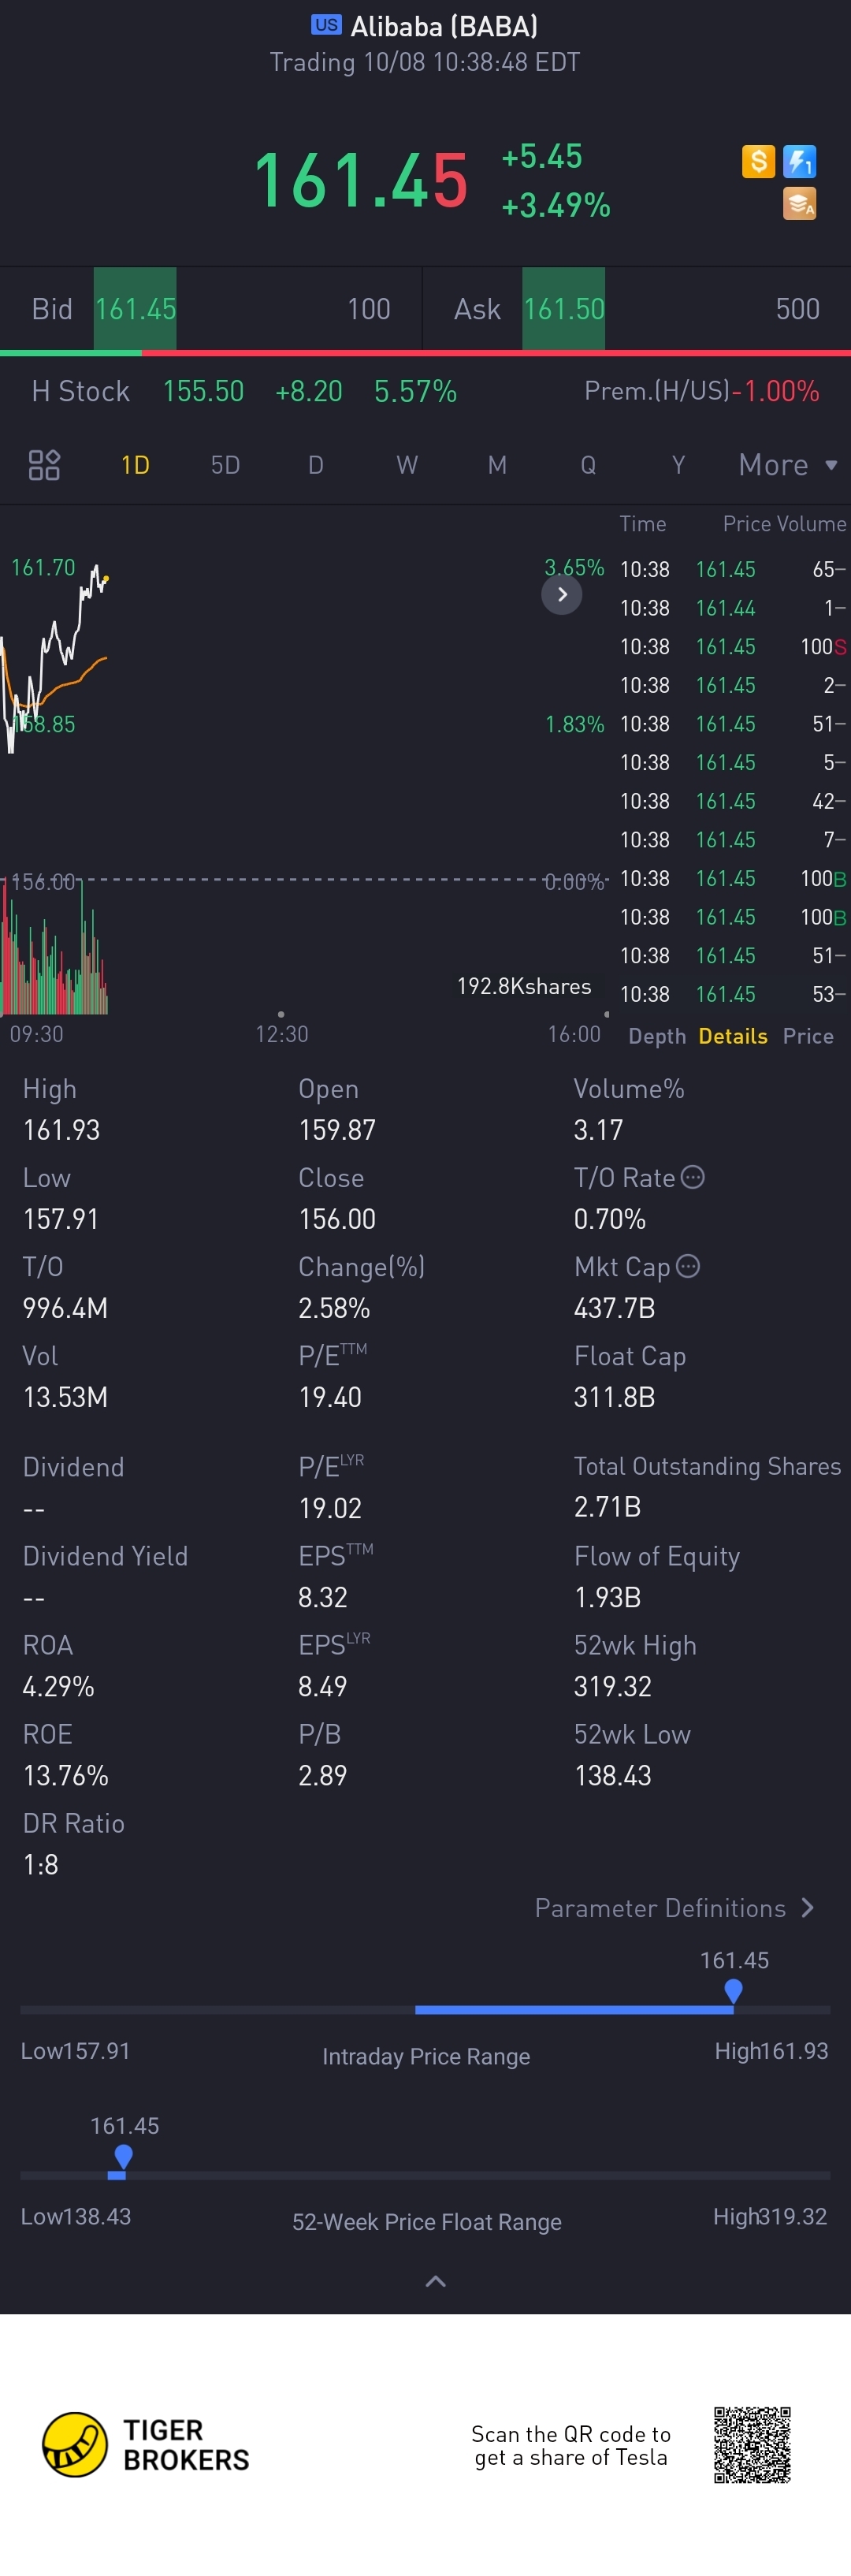Tap the Tiger Brokers logo
Screen dimensions: 851x2576
146,2445
